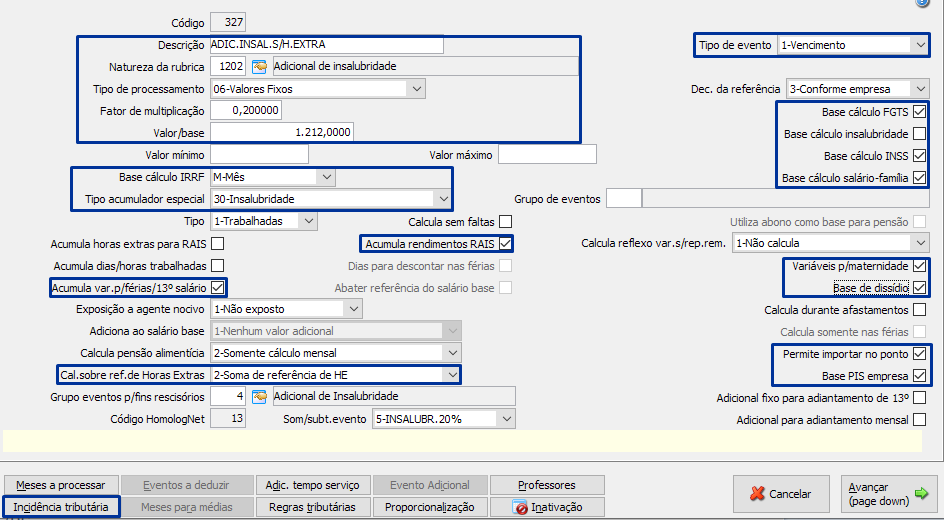Click Grupo eventos p/fins rescisórios code field
The image size is (944, 520).
click(x=228, y=397)
